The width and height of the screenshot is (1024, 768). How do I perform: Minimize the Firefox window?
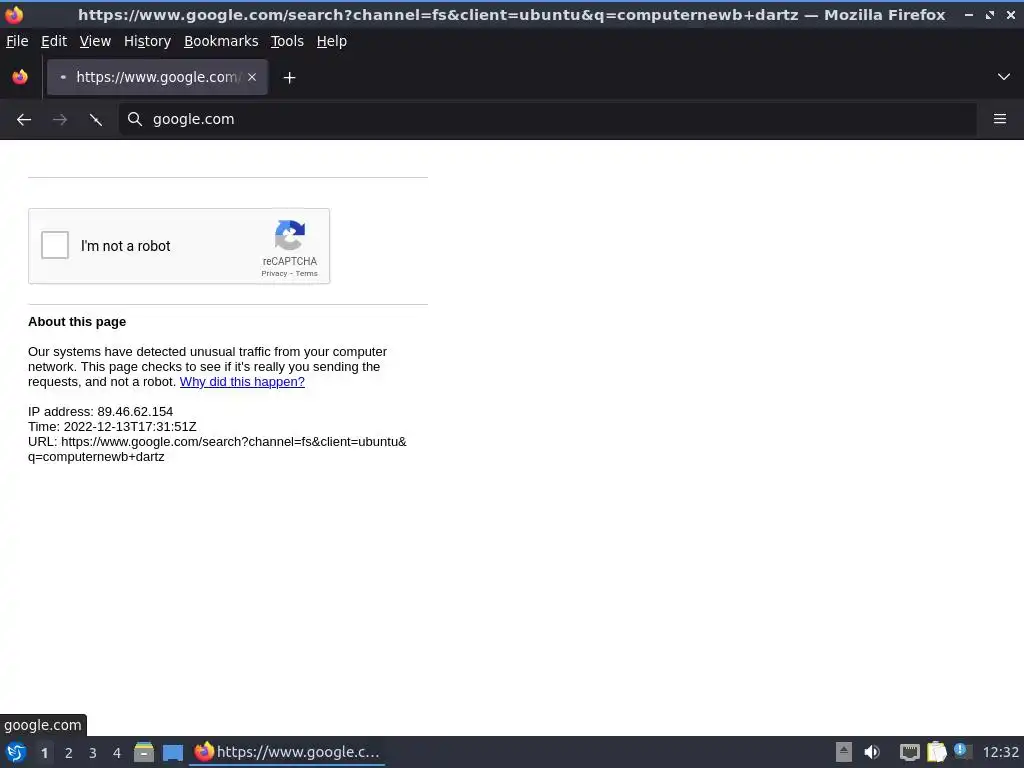click(968, 15)
